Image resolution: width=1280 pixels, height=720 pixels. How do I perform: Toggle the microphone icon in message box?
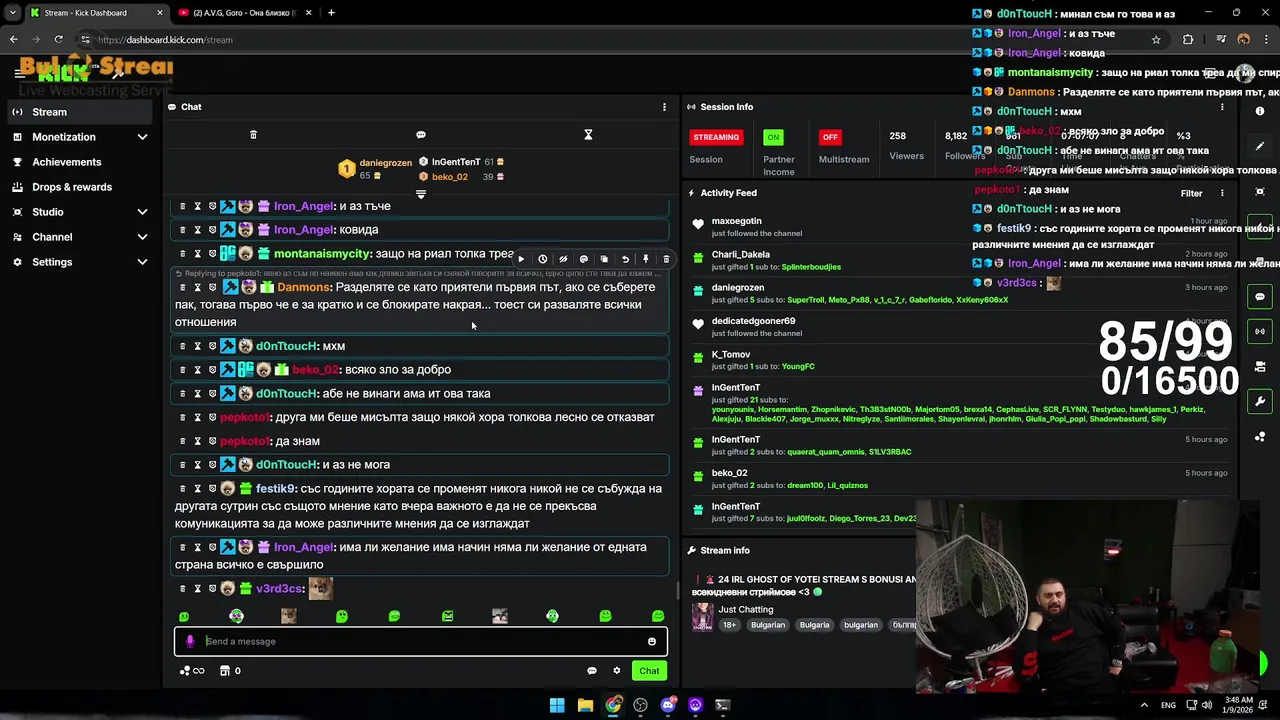pos(190,642)
